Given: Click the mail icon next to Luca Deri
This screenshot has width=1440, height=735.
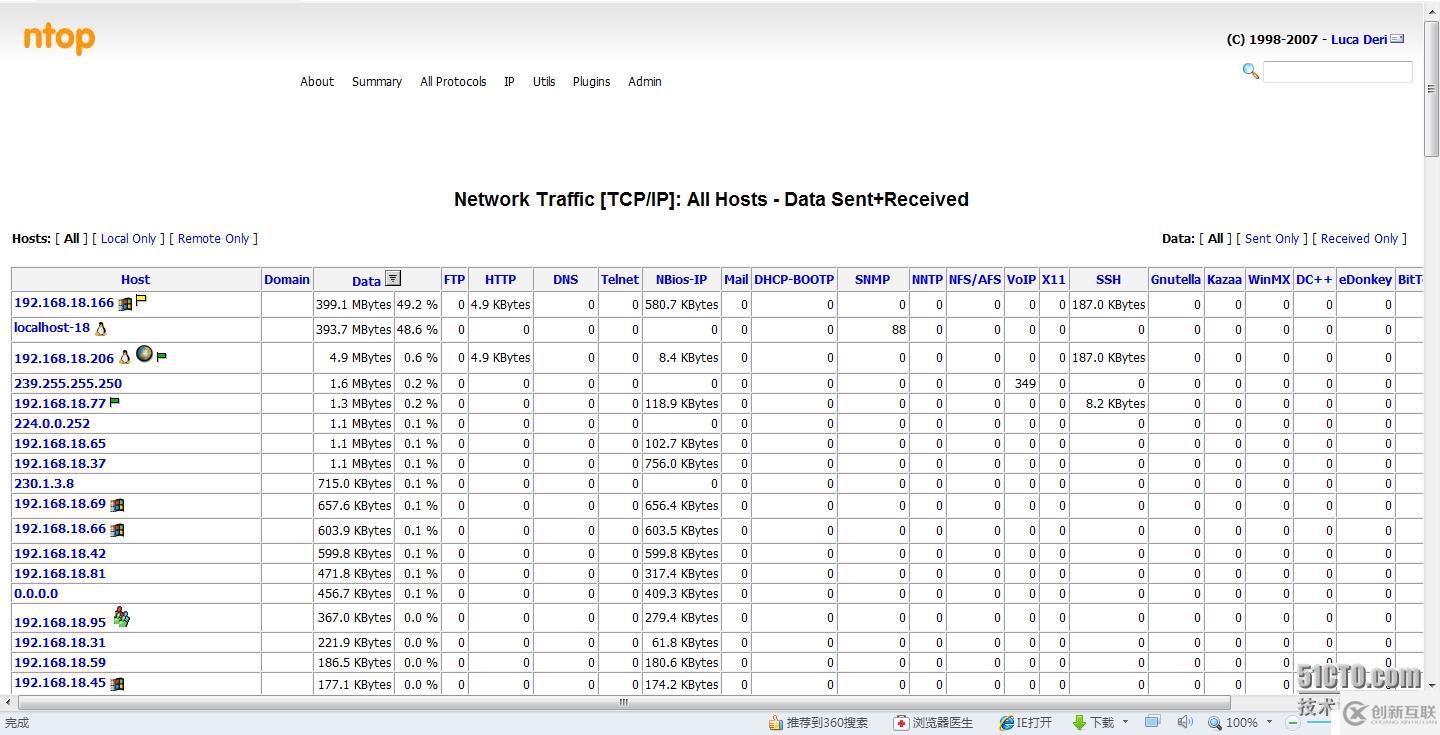Looking at the screenshot, I should point(1398,39).
